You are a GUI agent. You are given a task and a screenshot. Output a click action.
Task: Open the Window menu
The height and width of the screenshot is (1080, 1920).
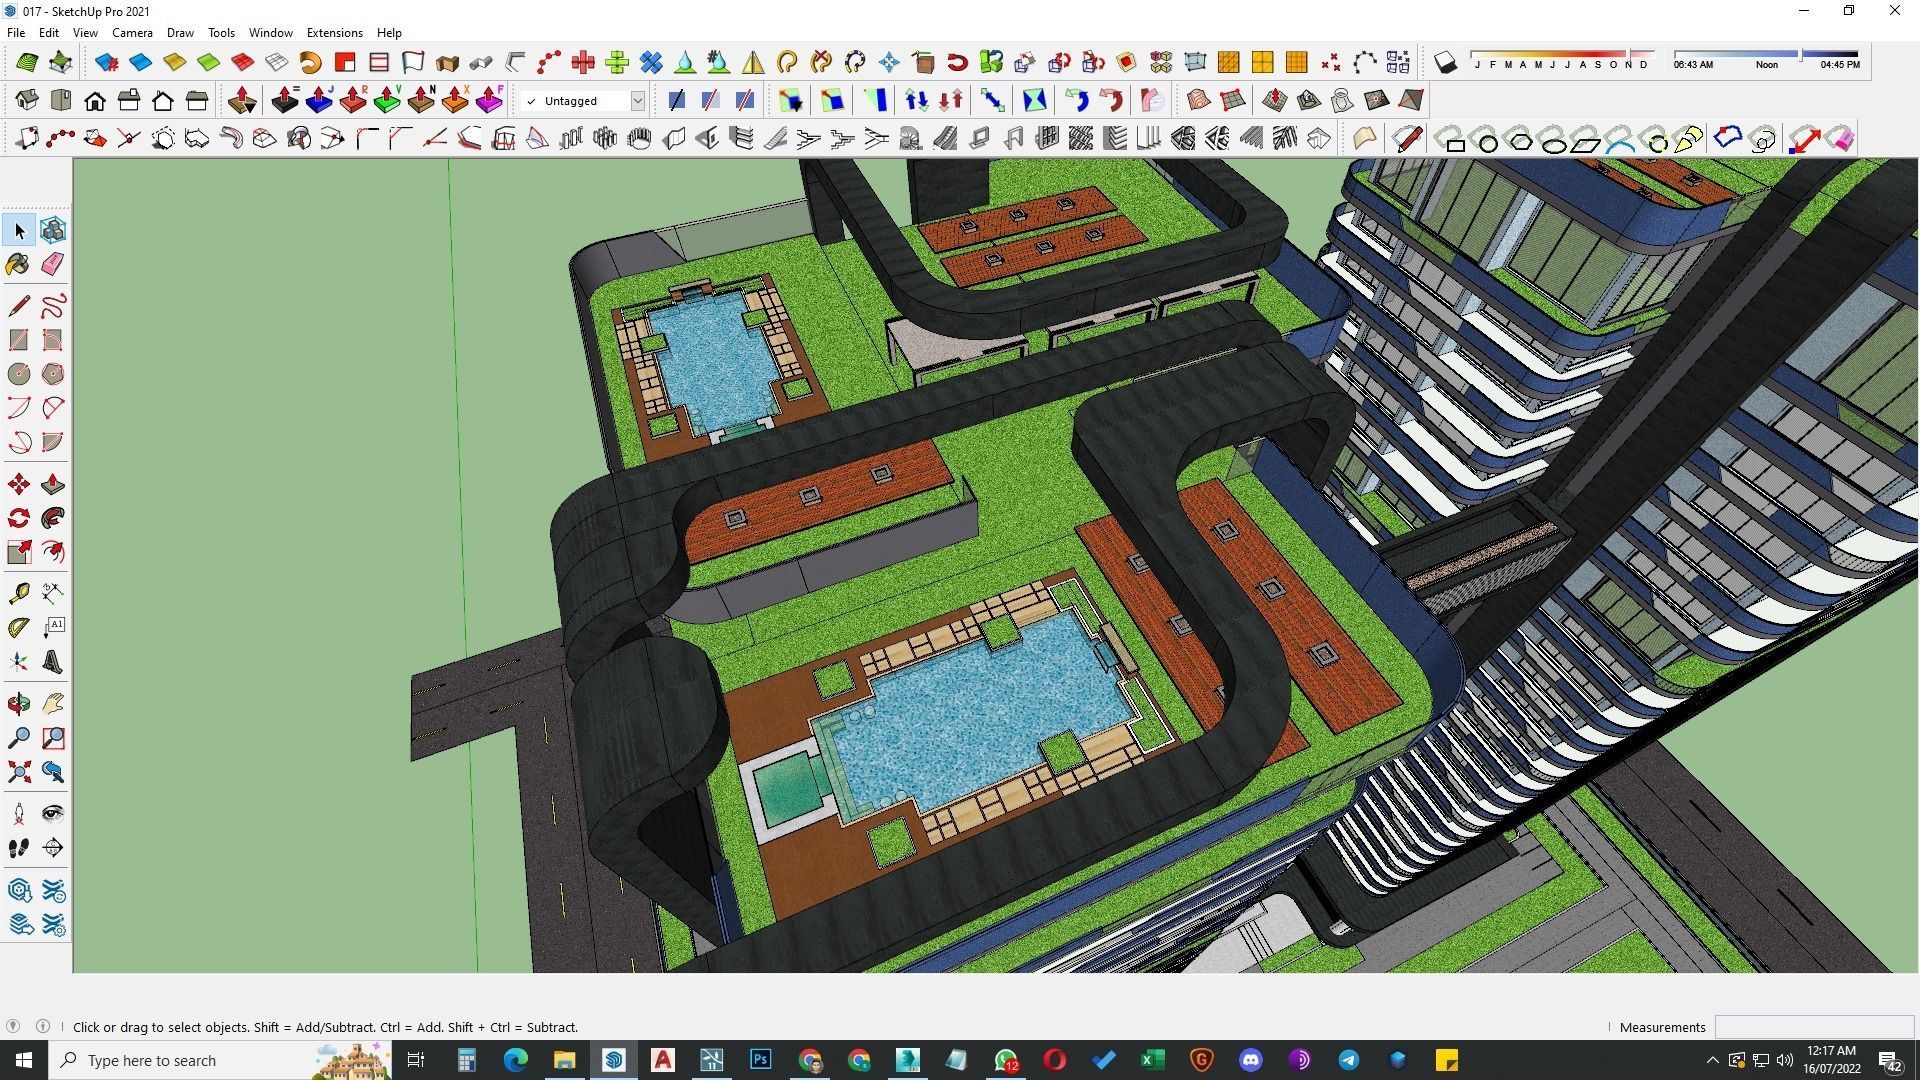[270, 33]
